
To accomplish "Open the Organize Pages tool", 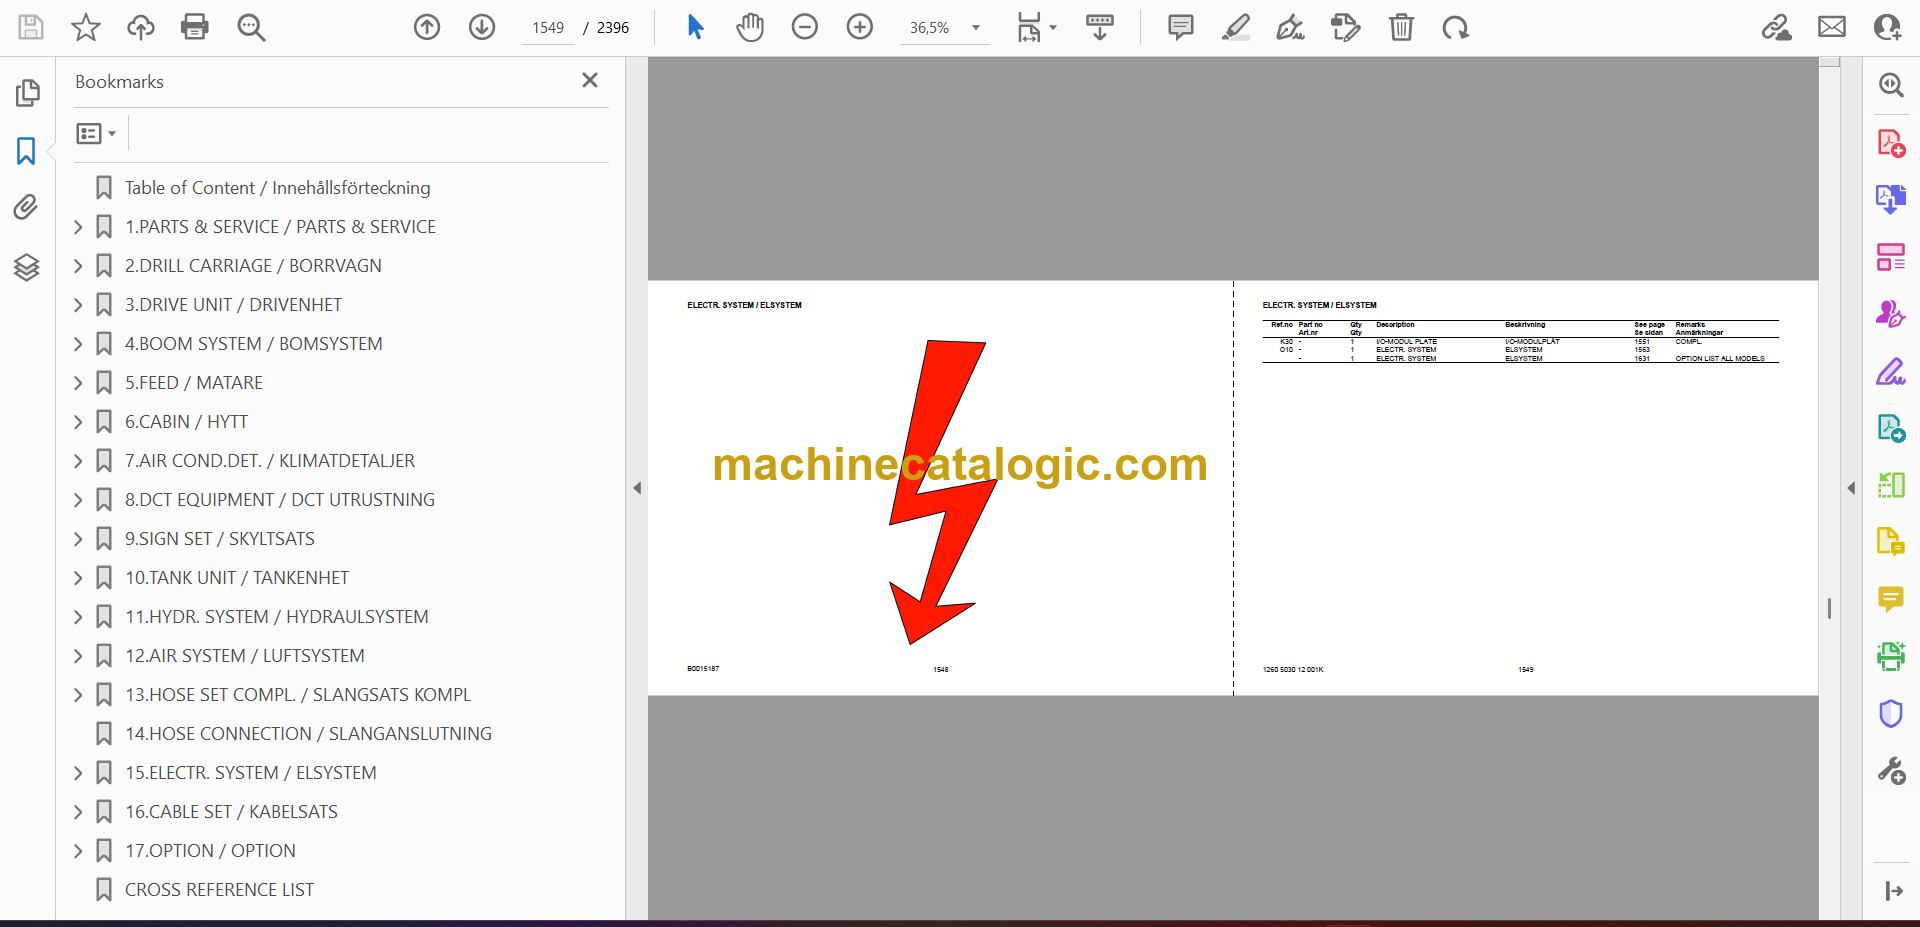I will click(1891, 257).
